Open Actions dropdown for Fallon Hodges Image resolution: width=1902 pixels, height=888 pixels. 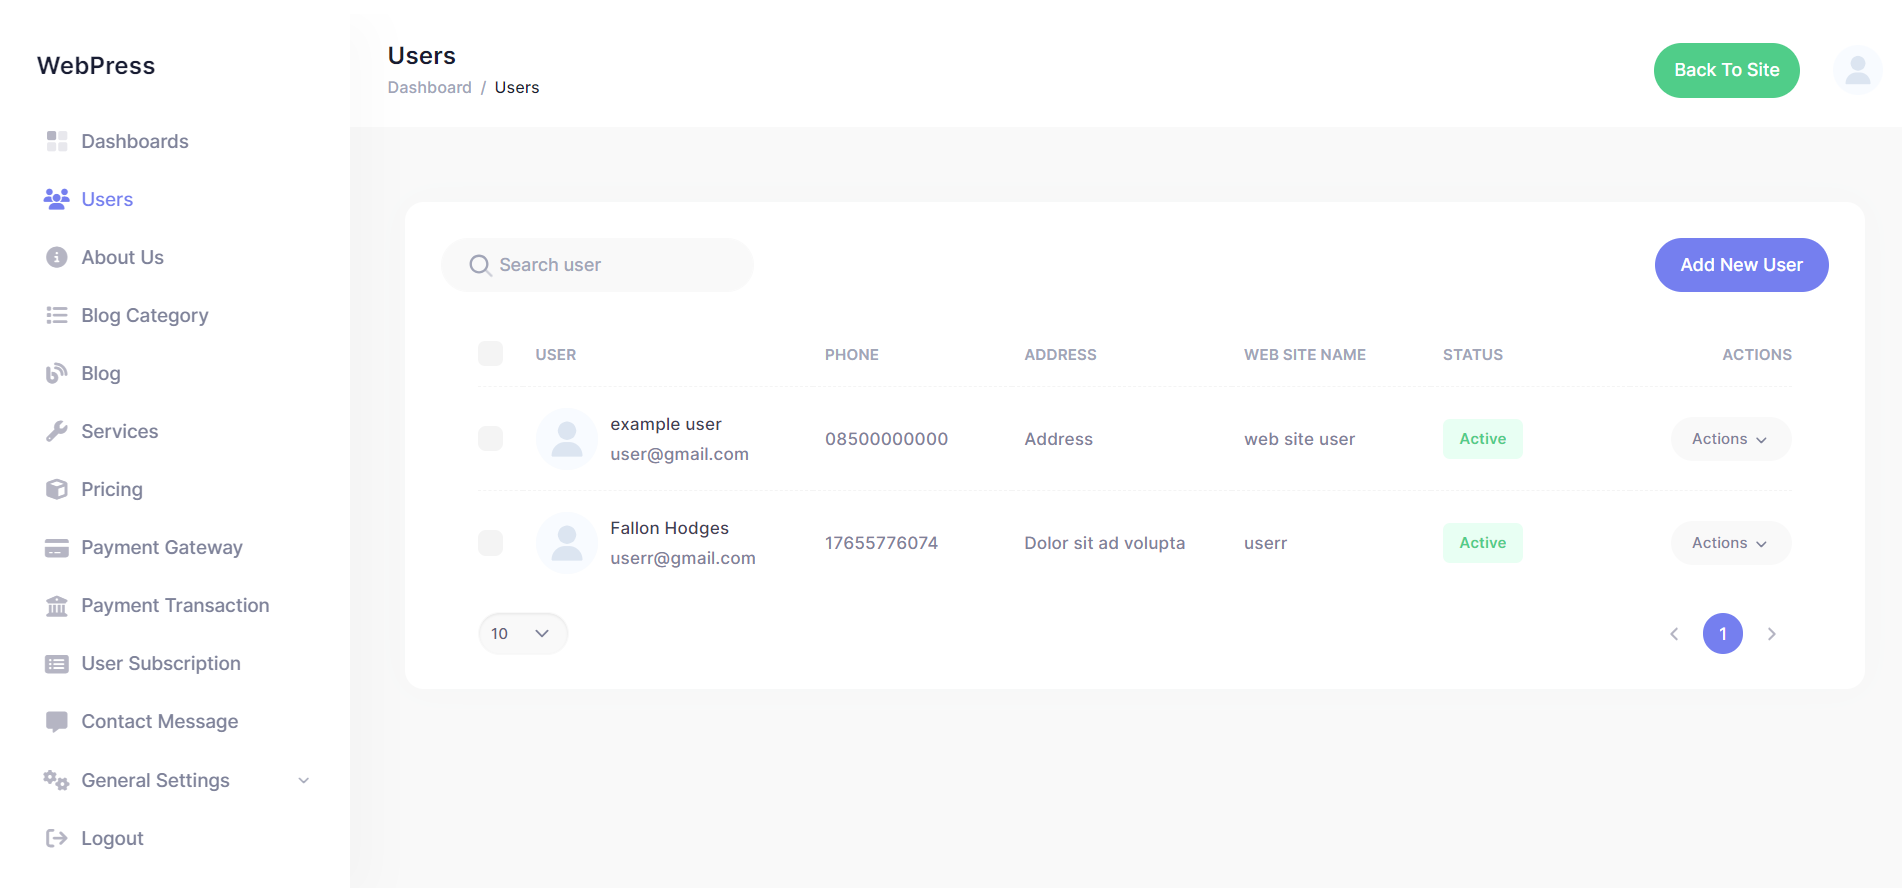[x=1730, y=543]
